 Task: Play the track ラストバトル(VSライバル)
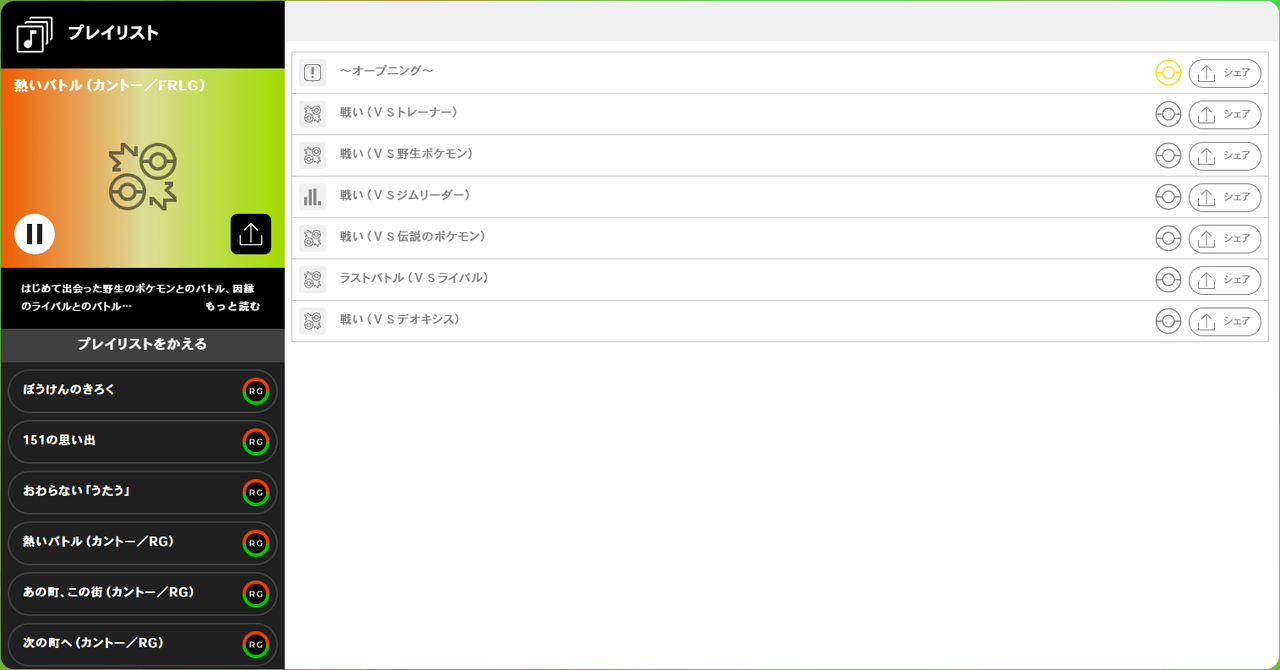tap(414, 278)
